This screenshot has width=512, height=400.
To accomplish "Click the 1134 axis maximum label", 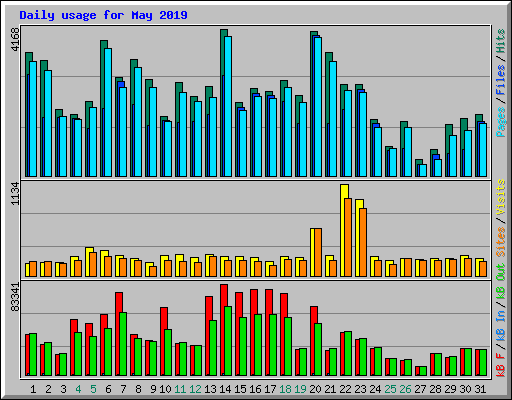I will point(15,194).
